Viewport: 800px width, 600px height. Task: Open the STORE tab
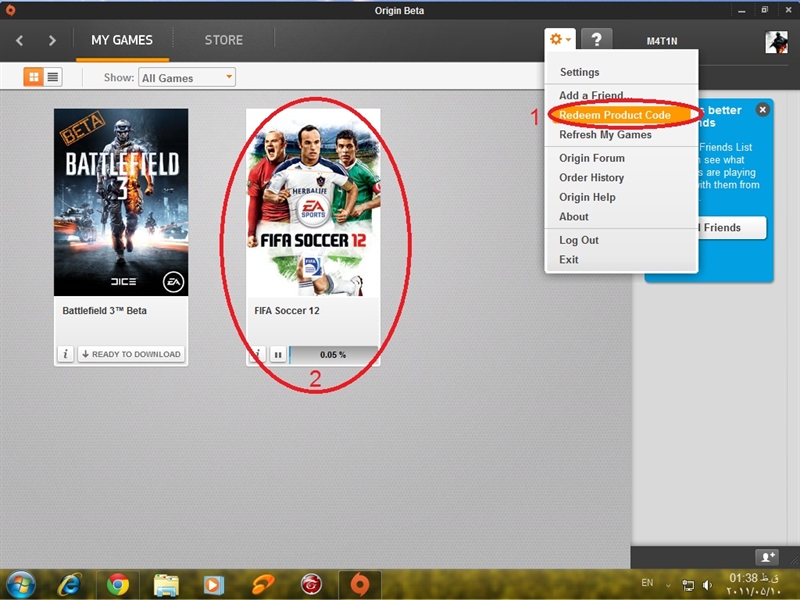click(223, 40)
